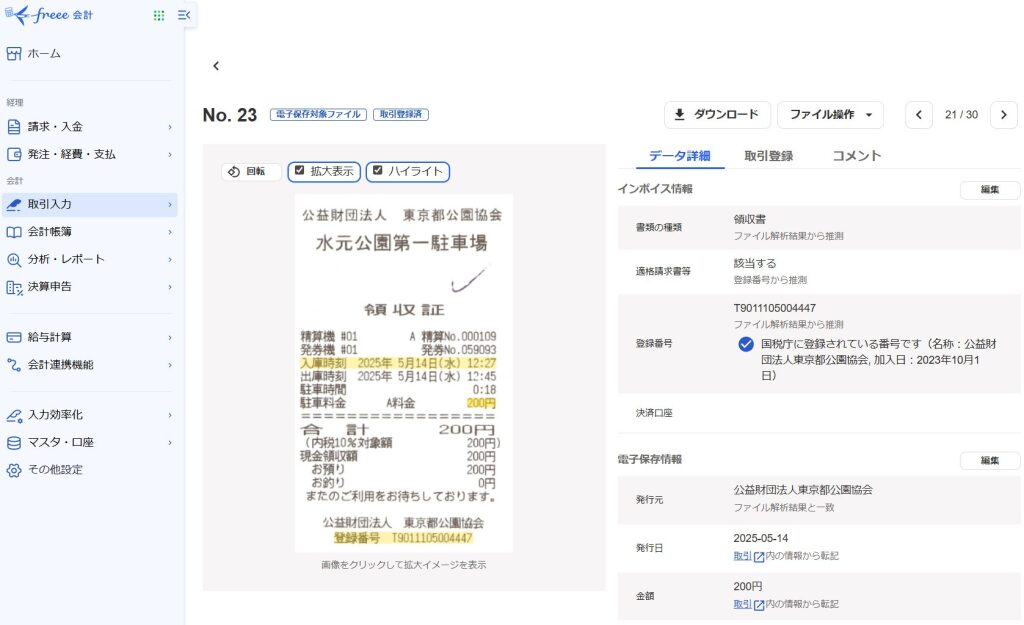The image size is (1024, 625).
Task: Click the 会計連携機能 link icon
Action: click(14, 365)
